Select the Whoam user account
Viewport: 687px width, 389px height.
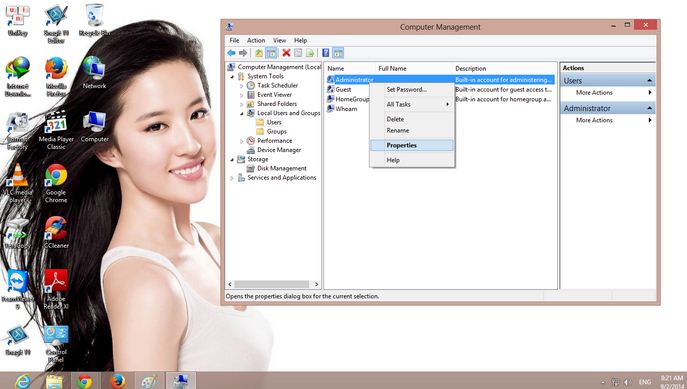342,109
